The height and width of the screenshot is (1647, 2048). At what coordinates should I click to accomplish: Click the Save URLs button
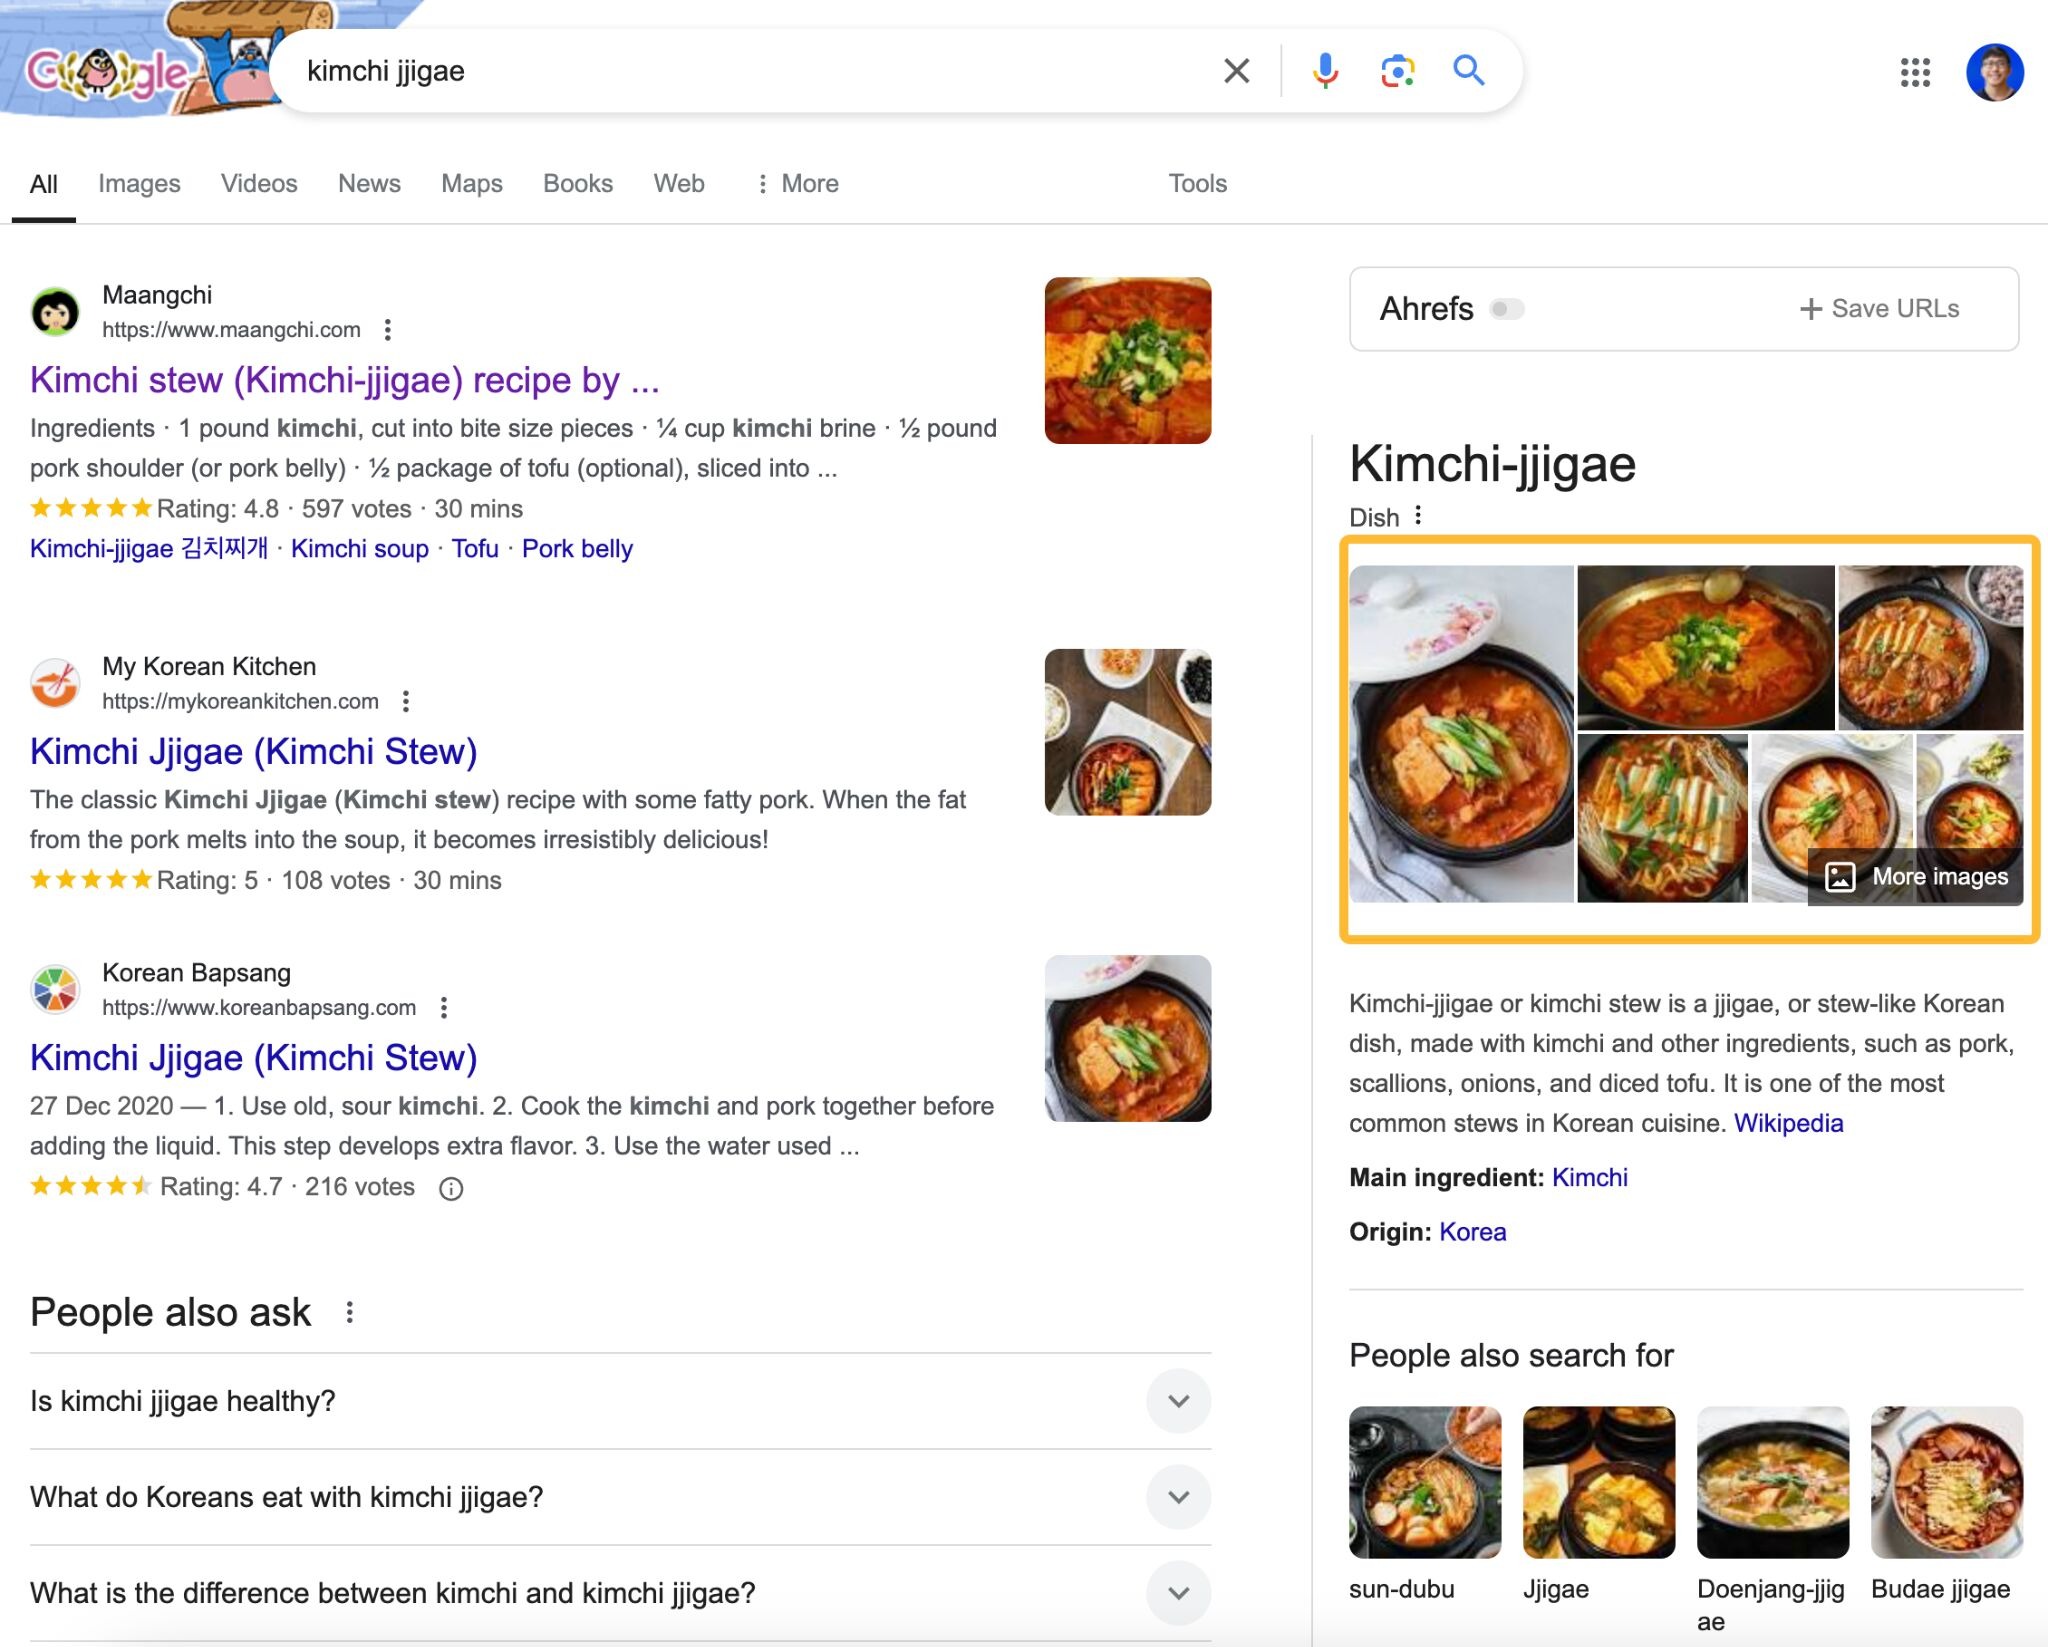click(x=1879, y=308)
